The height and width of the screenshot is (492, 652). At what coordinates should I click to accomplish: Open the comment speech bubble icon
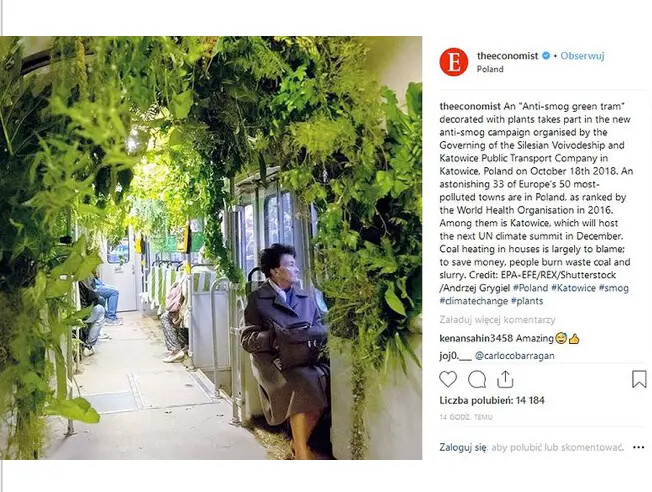pyautogui.click(x=477, y=379)
